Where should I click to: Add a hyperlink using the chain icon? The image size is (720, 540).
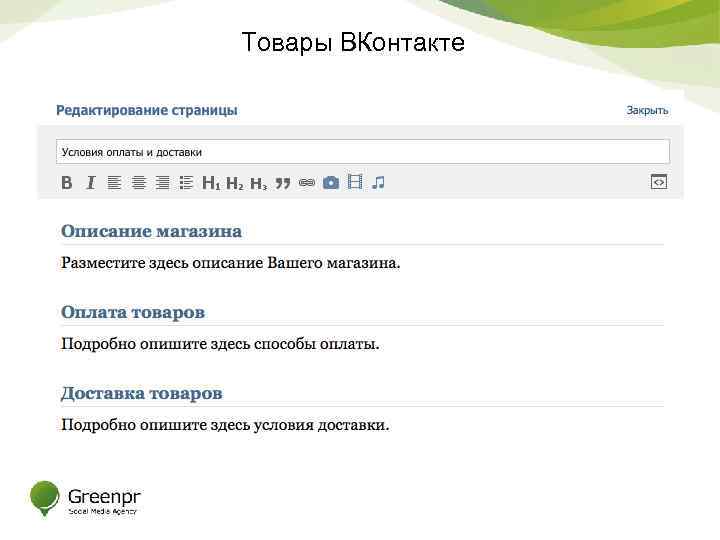307,183
